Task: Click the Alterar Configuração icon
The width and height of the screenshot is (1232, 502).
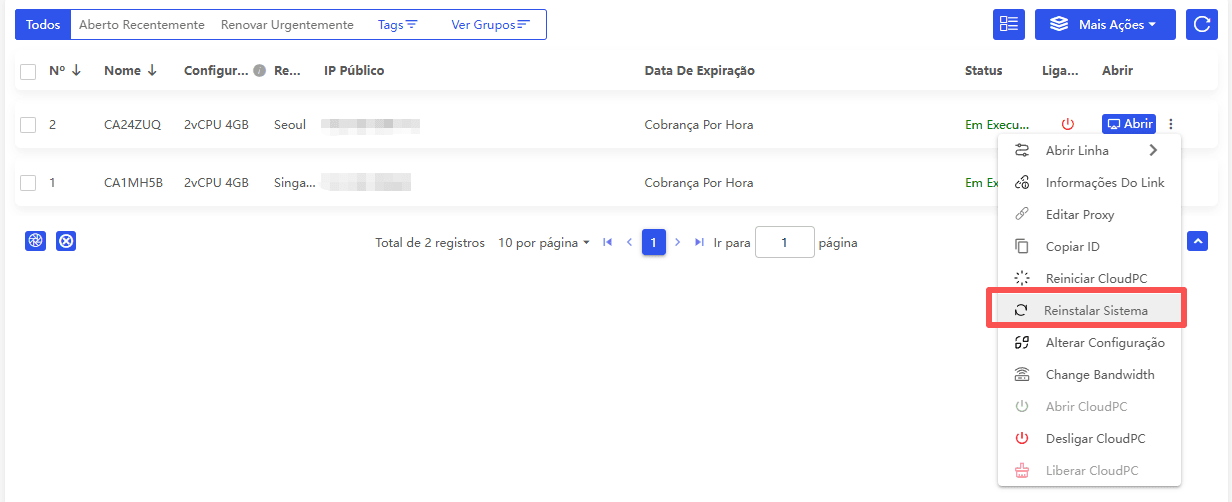Action: point(1022,343)
